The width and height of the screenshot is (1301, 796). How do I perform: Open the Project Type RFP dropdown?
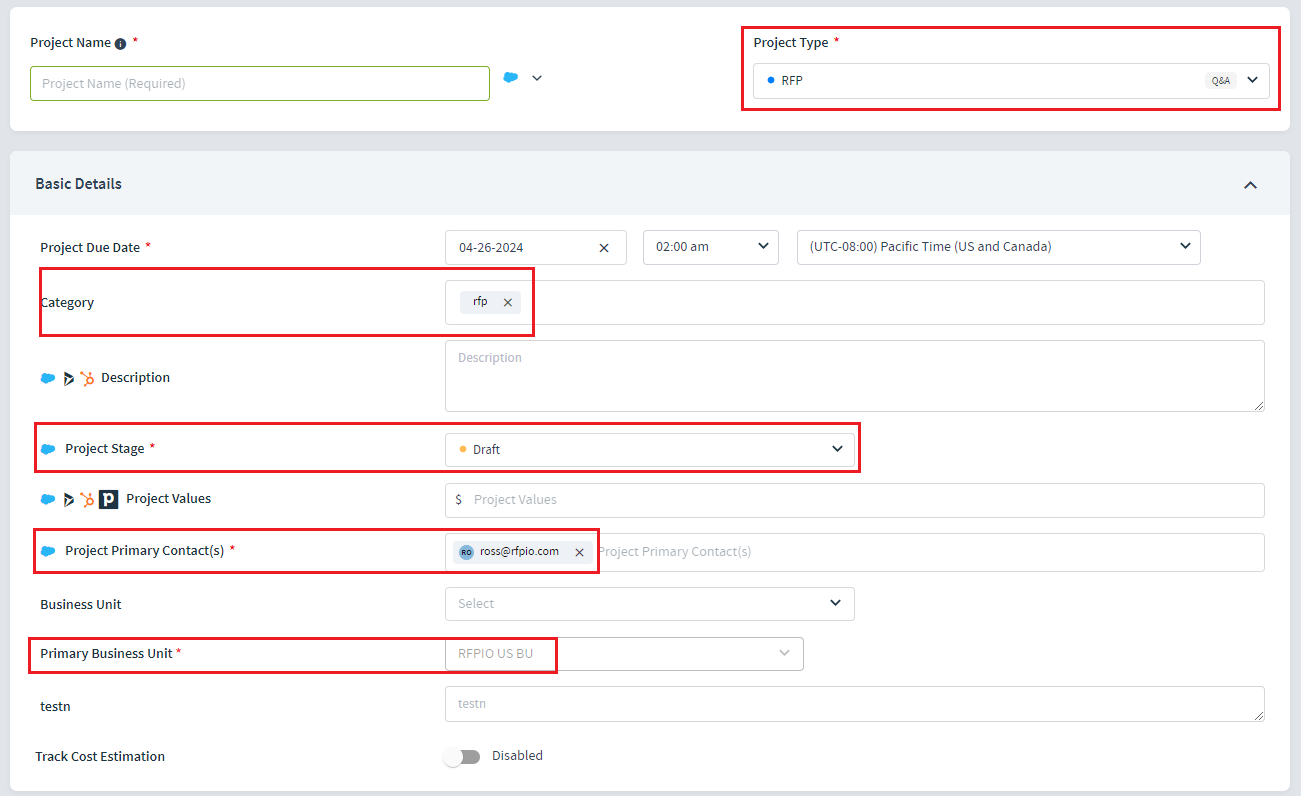[x=1011, y=81]
